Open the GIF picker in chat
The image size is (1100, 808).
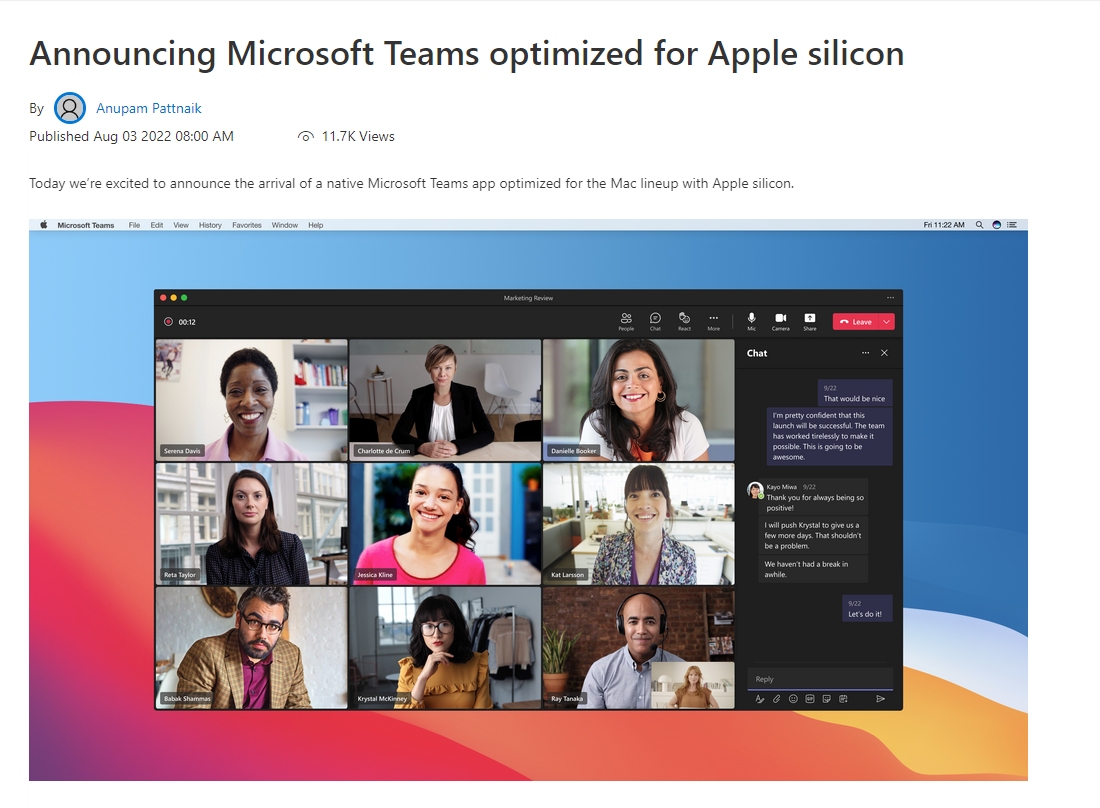(810, 699)
